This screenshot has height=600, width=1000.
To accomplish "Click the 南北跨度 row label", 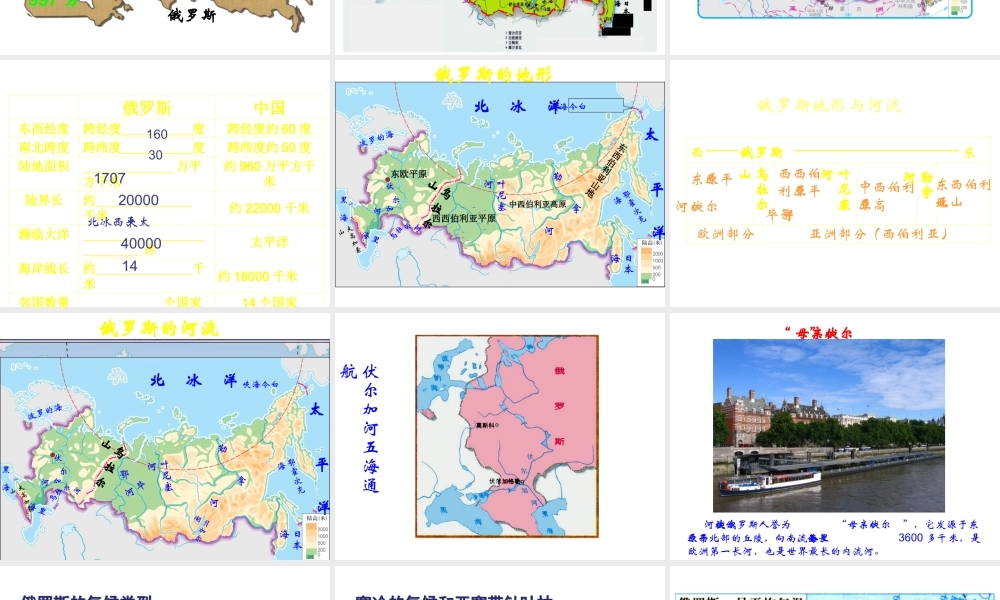I will (43, 147).
